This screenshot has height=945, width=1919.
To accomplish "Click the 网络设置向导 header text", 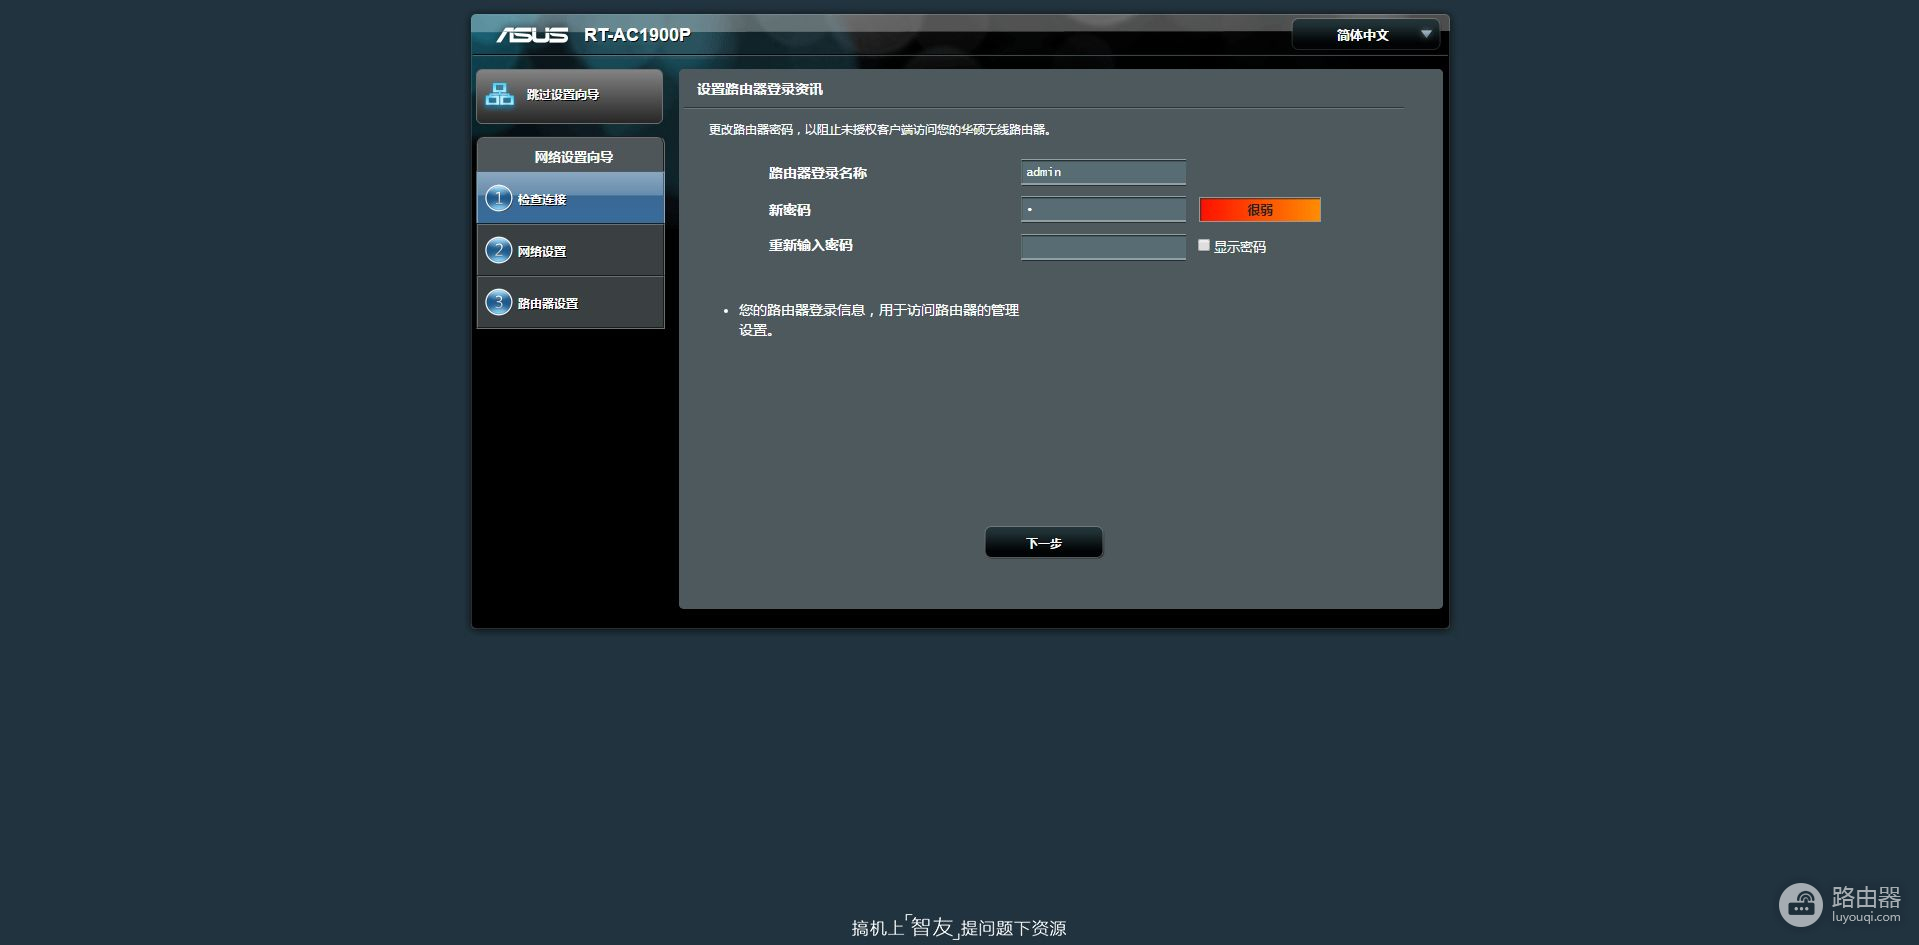I will tap(574, 157).
